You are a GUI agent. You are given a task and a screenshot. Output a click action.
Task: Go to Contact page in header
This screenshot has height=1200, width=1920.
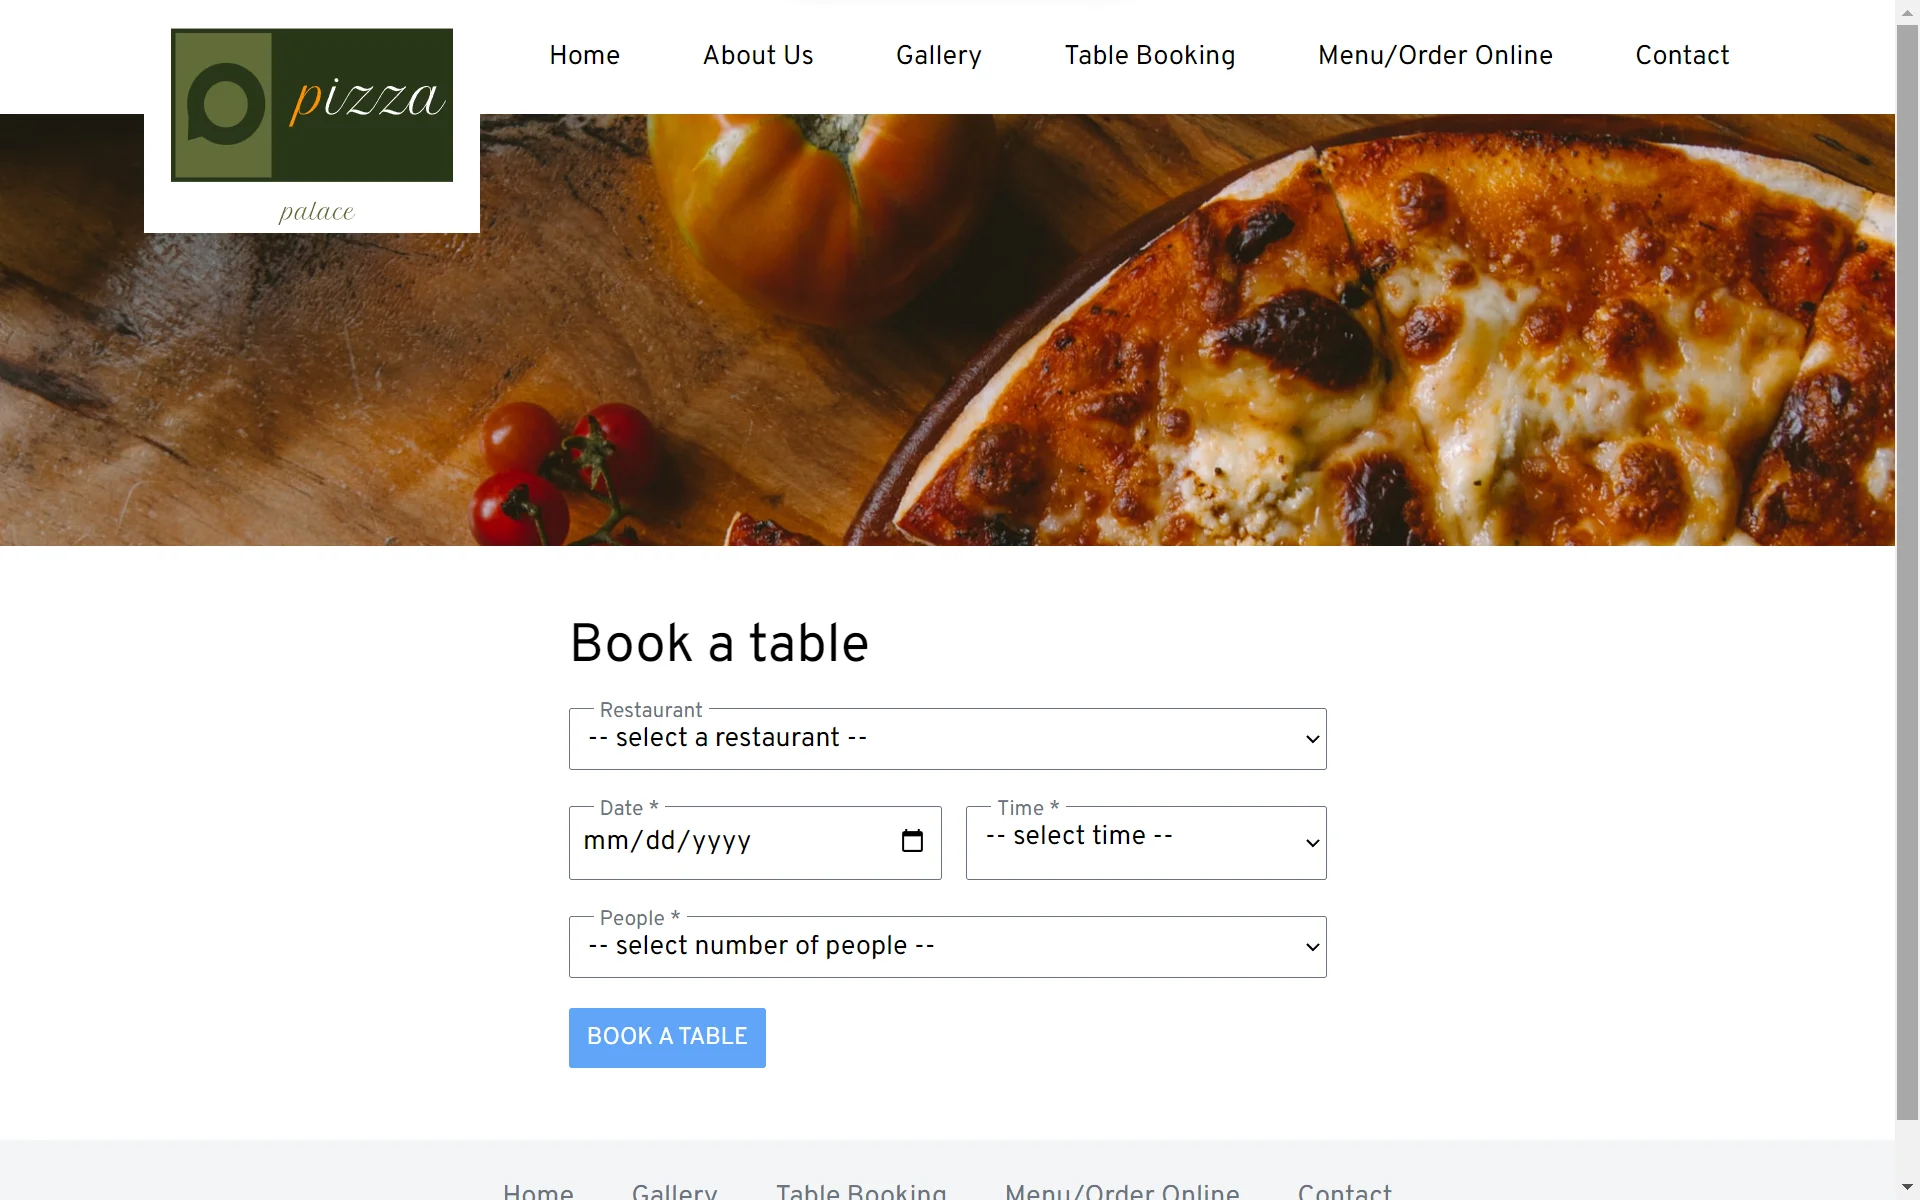(x=1682, y=55)
